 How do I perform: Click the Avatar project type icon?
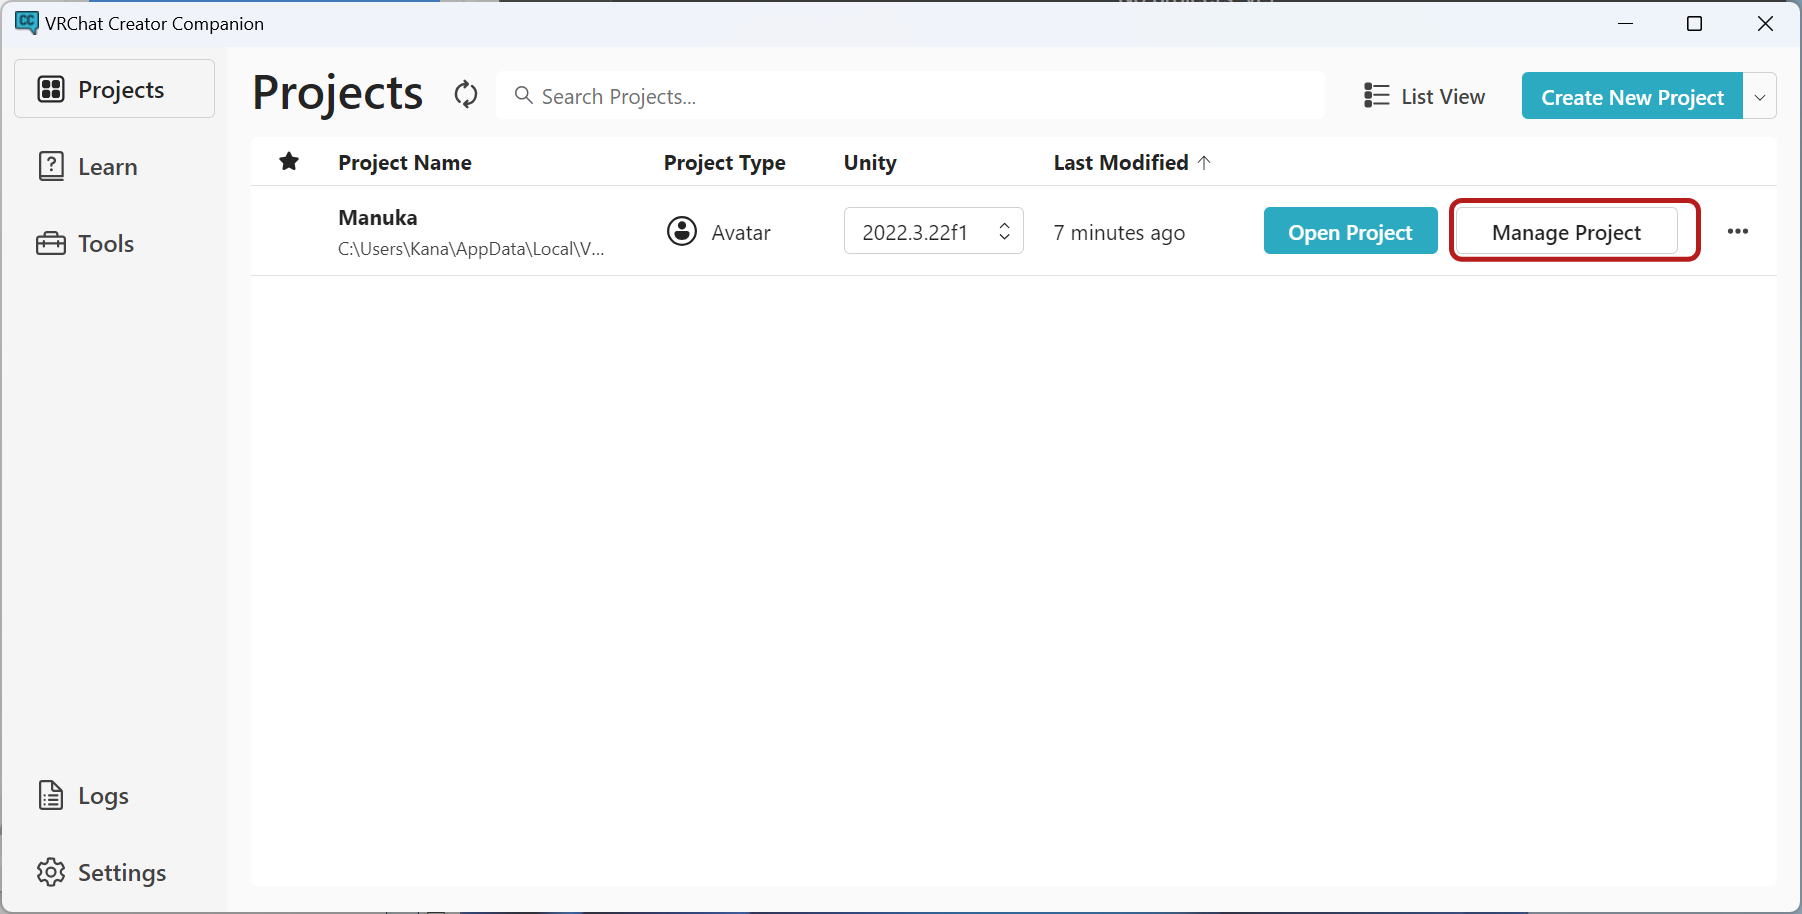pos(682,231)
